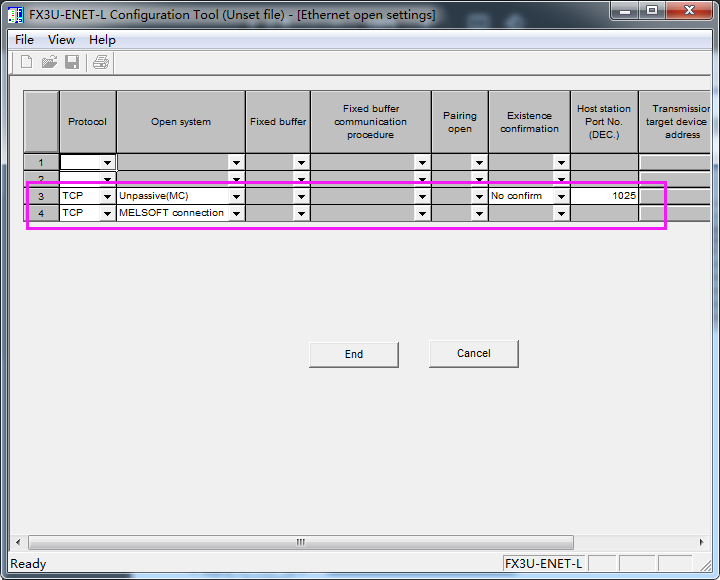Open row 1 Protocol dropdown
The image size is (720, 580).
click(x=107, y=163)
